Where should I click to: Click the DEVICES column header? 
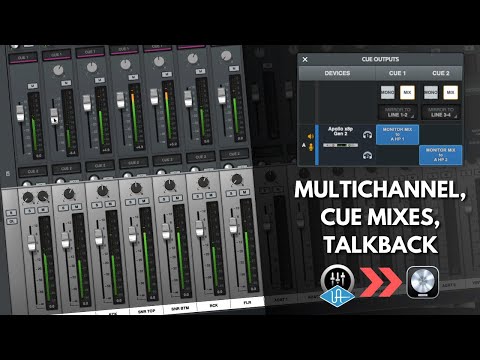(337, 73)
